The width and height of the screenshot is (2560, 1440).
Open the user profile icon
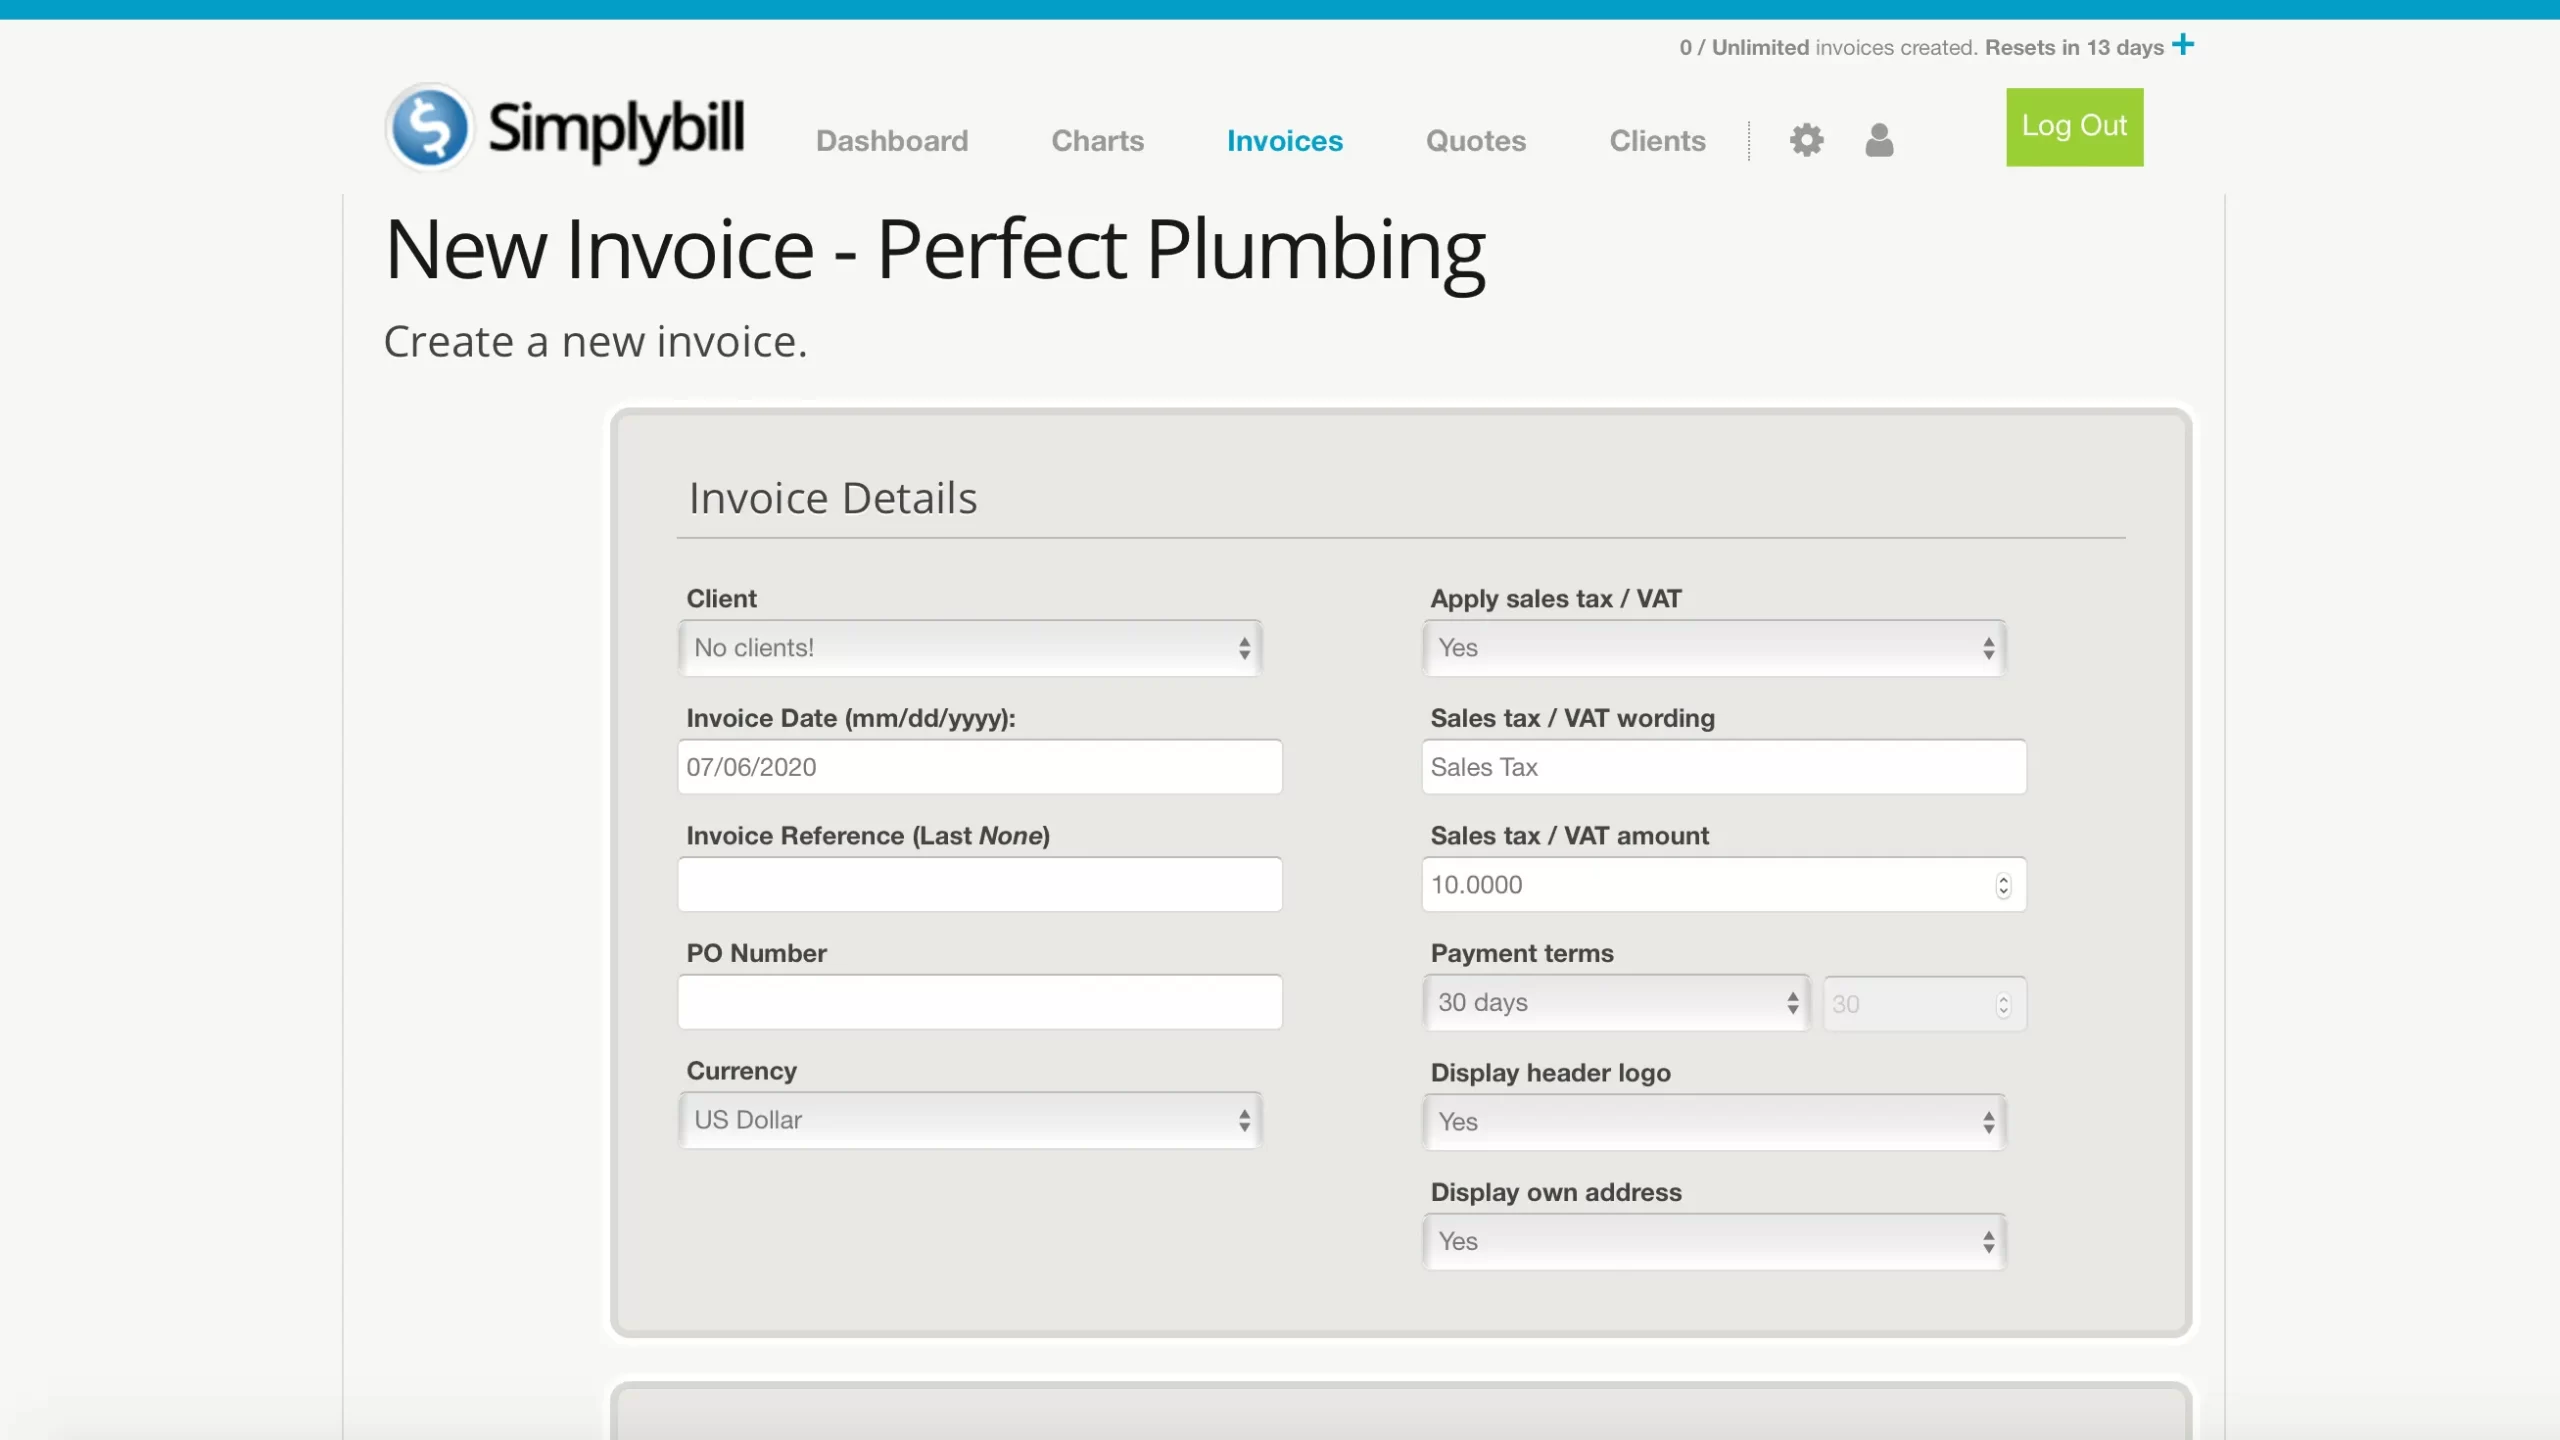coord(1879,140)
